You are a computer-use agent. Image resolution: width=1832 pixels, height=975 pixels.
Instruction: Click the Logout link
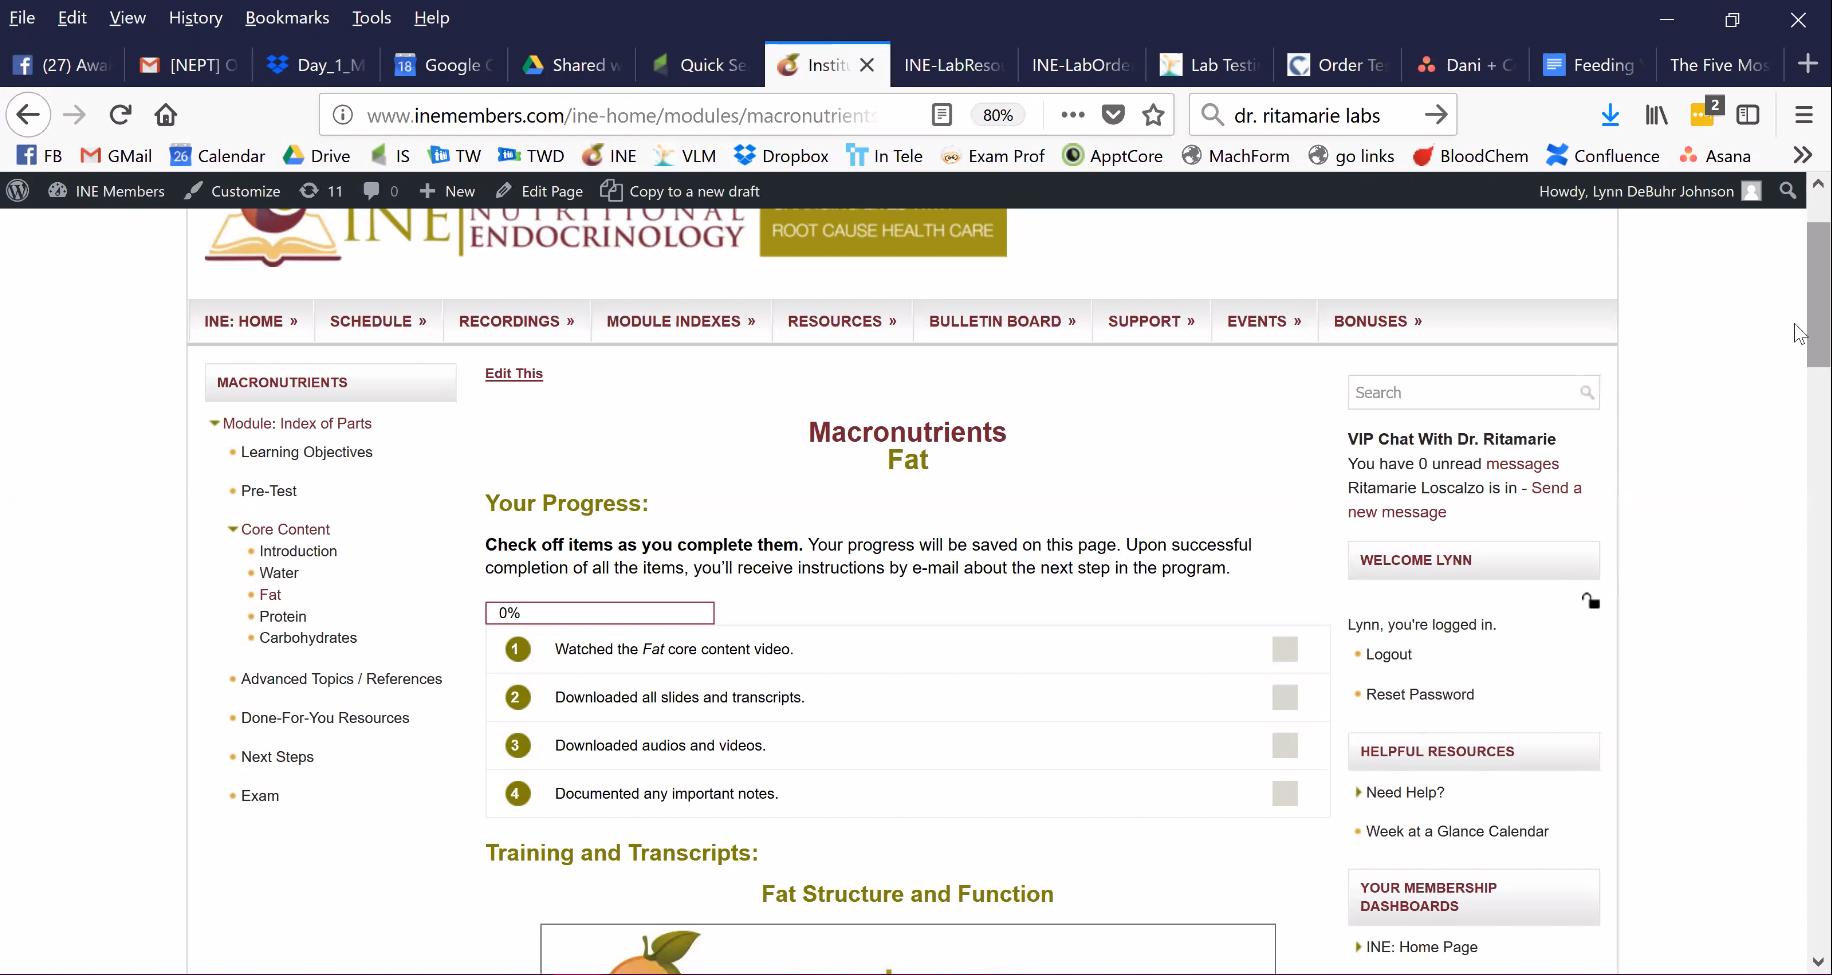(x=1388, y=654)
